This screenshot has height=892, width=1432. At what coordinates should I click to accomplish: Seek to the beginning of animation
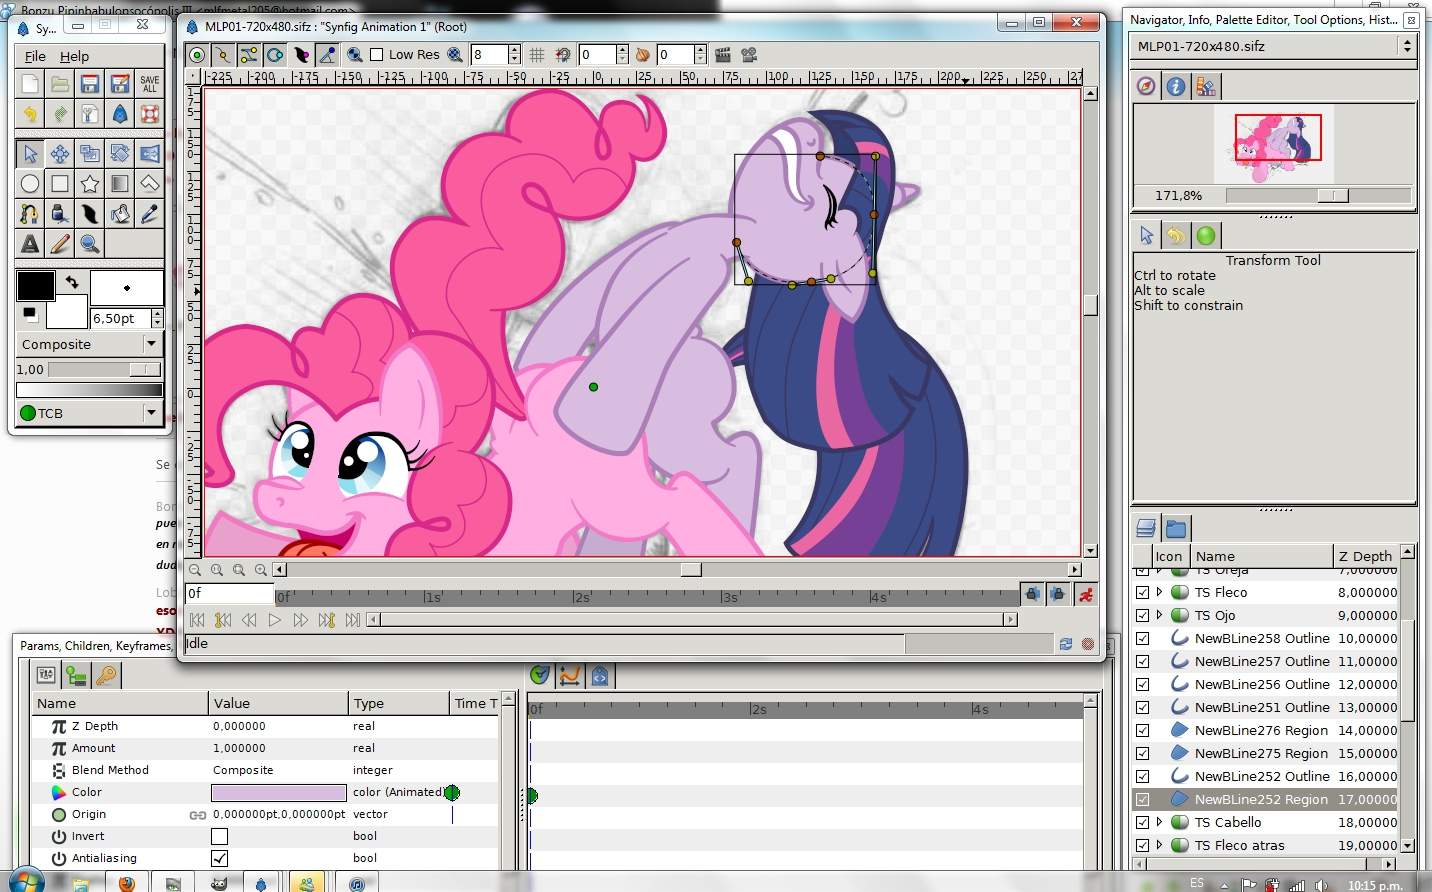point(197,620)
